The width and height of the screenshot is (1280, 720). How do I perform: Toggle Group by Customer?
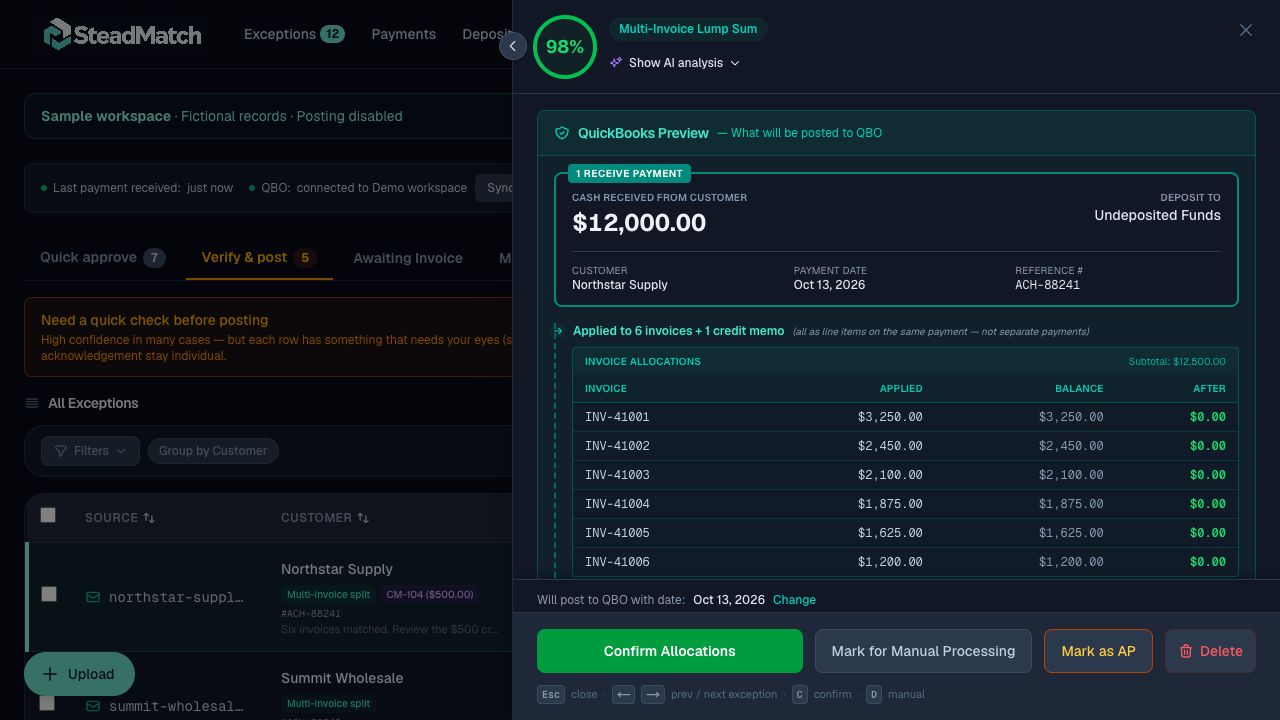[x=213, y=451]
